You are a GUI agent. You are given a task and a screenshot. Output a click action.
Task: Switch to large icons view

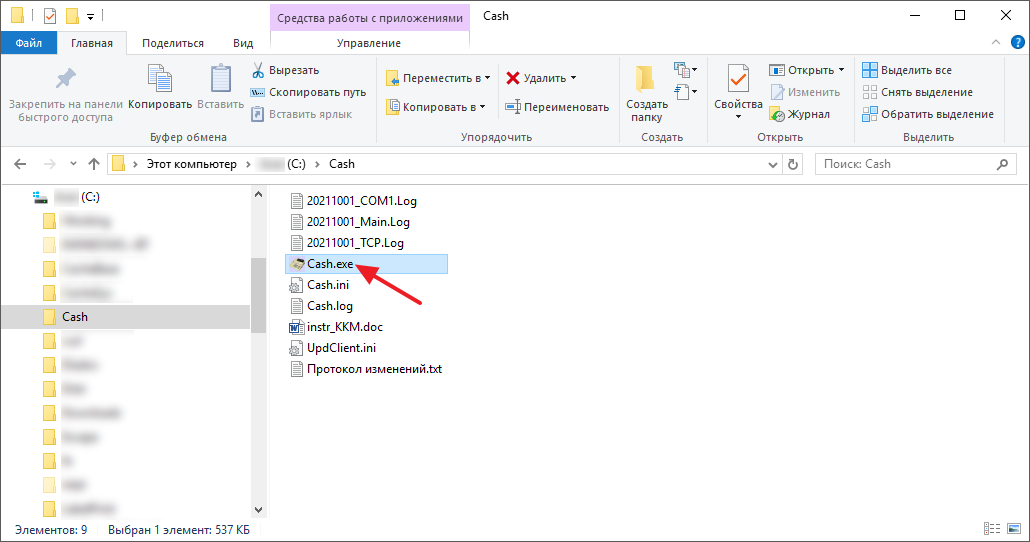coord(1014,529)
